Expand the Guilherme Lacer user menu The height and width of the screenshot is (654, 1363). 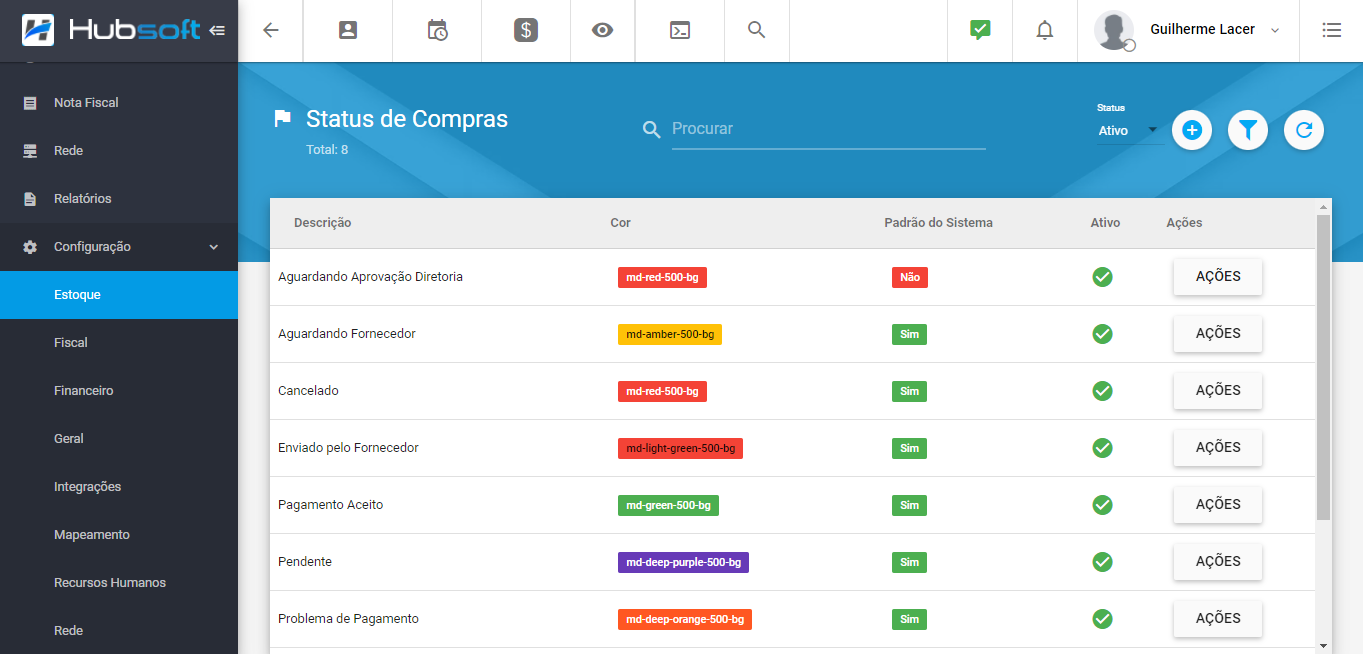[x=1275, y=31]
